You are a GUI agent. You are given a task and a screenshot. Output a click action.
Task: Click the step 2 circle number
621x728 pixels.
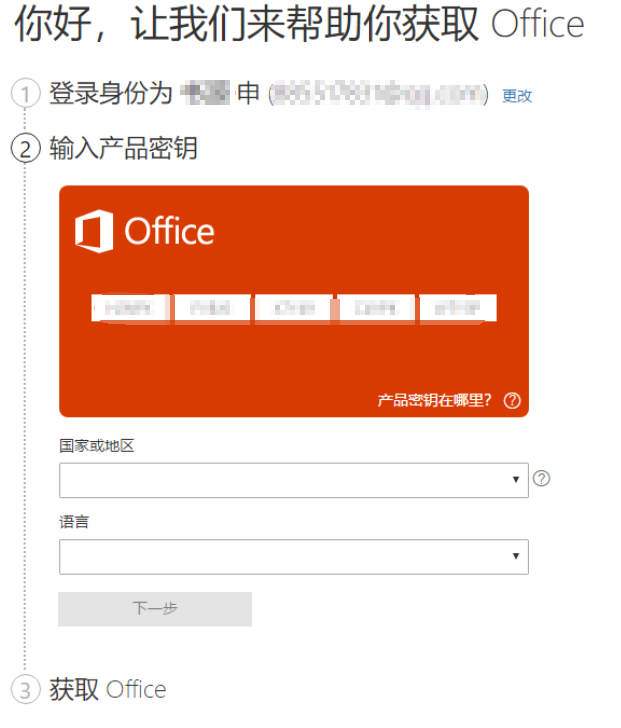pyautogui.click(x=25, y=149)
